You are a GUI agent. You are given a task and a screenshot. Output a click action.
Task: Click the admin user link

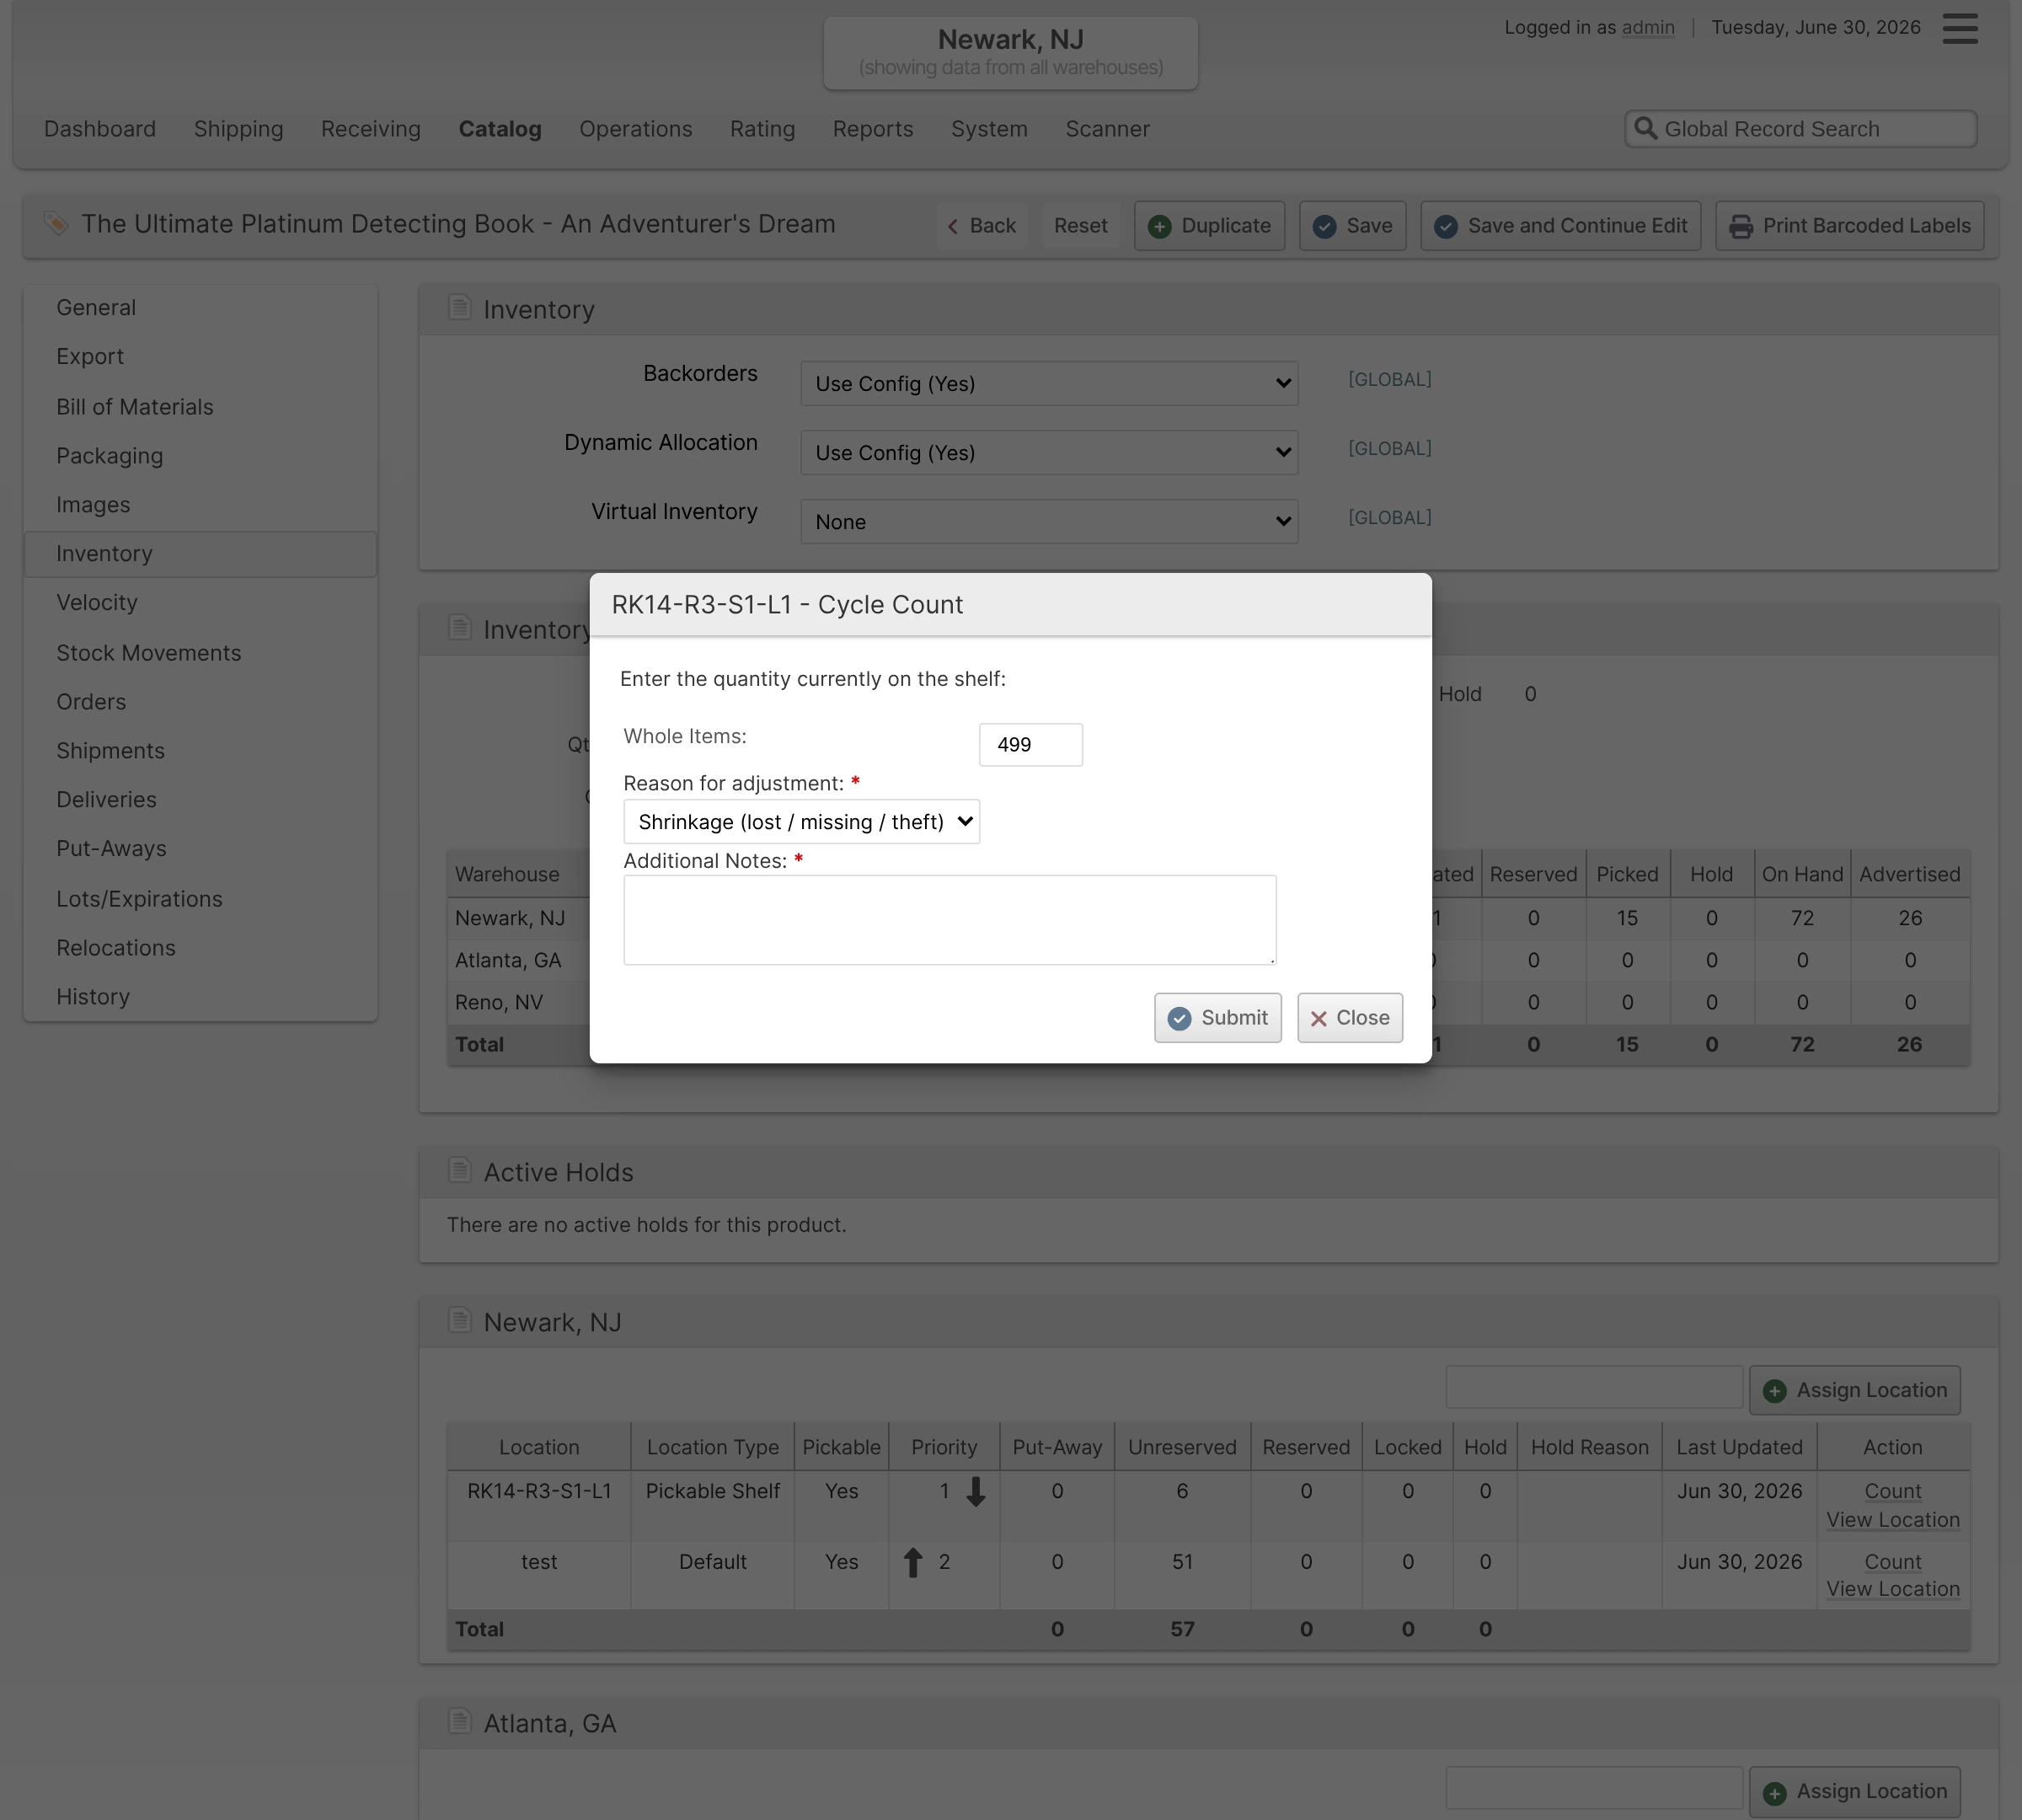point(1648,27)
